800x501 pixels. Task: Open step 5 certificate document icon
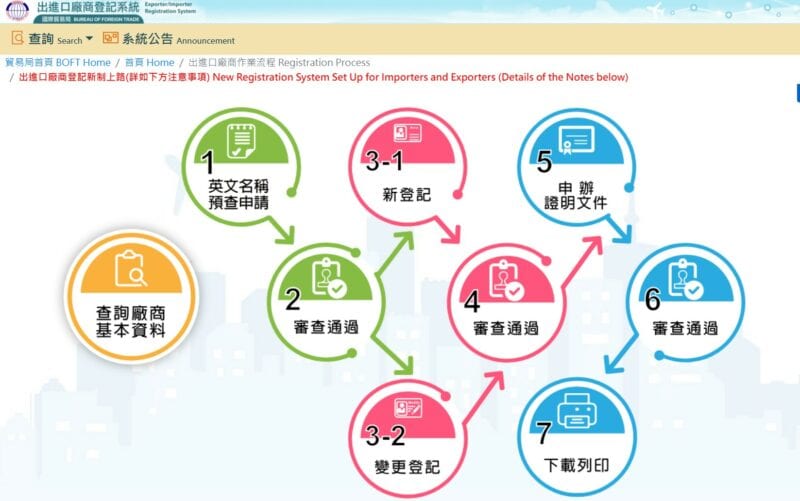click(576, 139)
